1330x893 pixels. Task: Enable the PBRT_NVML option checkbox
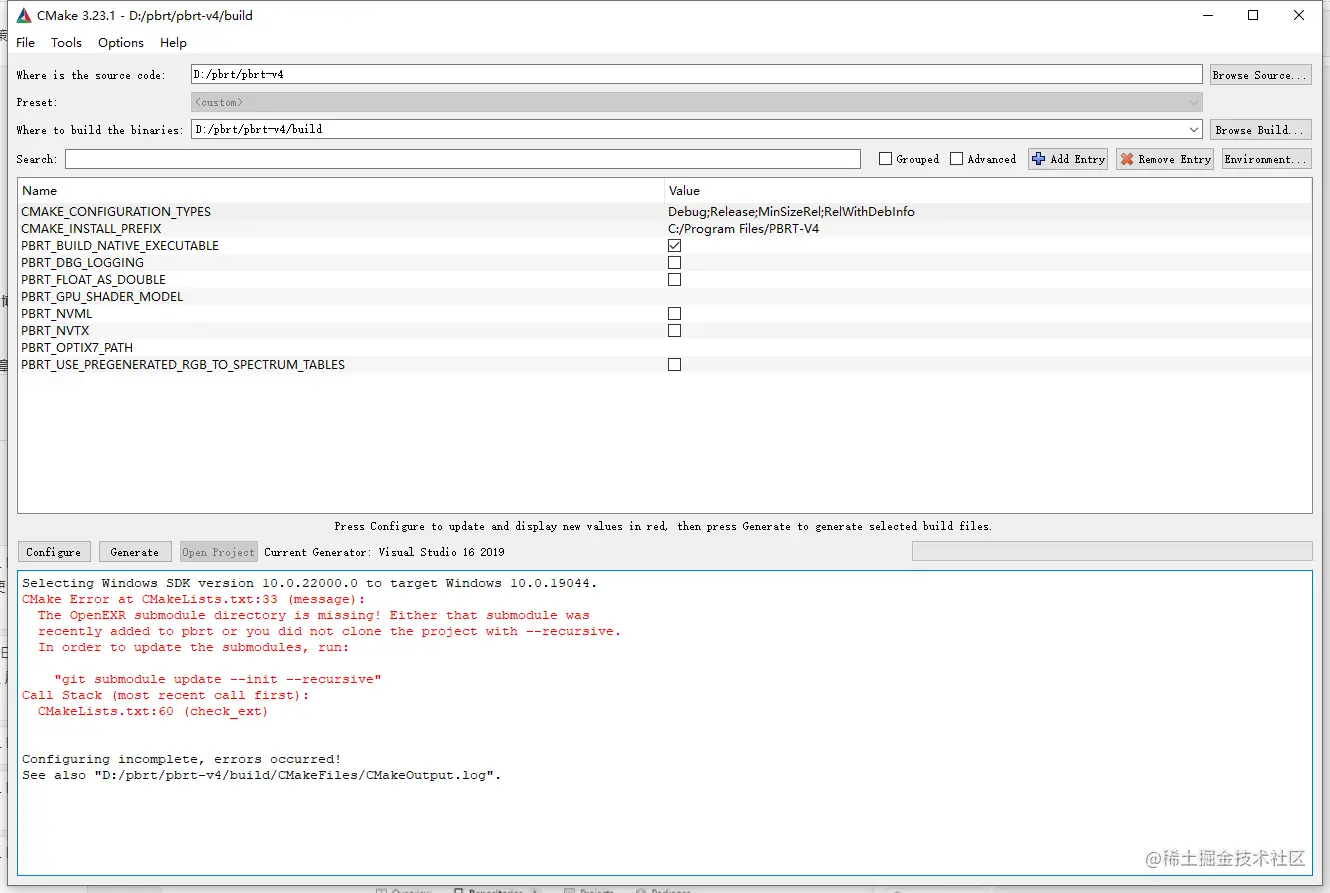coord(675,314)
